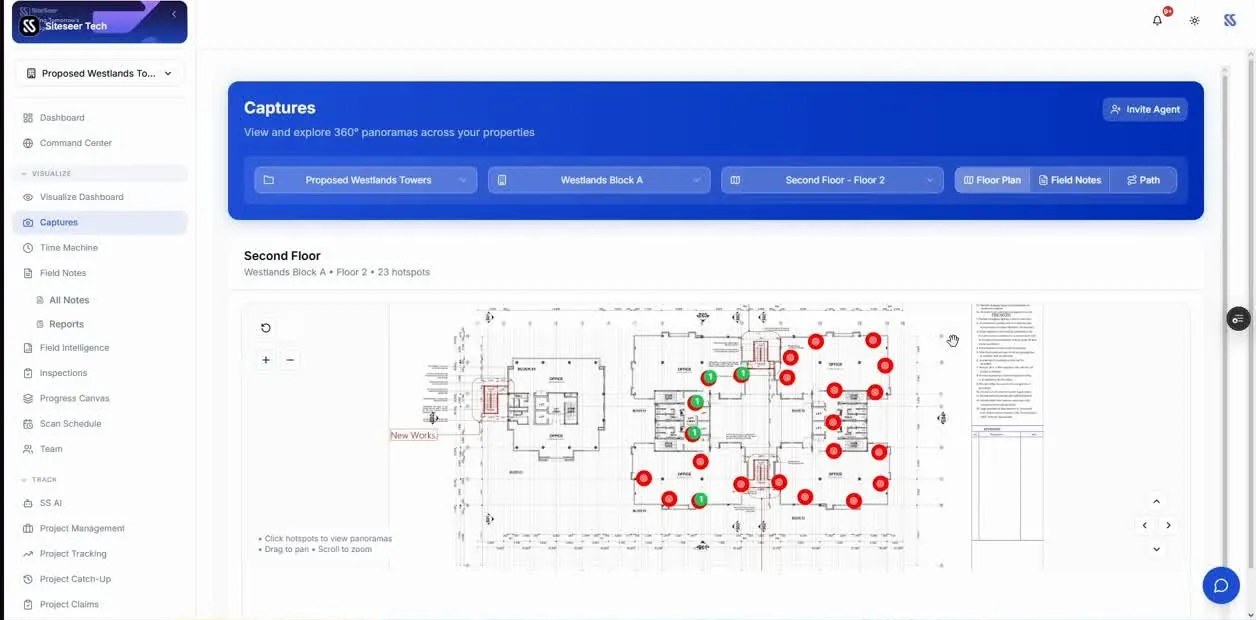Image resolution: width=1256 pixels, height=620 pixels.
Task: Click the SS AI icon in sidebar
Action: click(28, 503)
